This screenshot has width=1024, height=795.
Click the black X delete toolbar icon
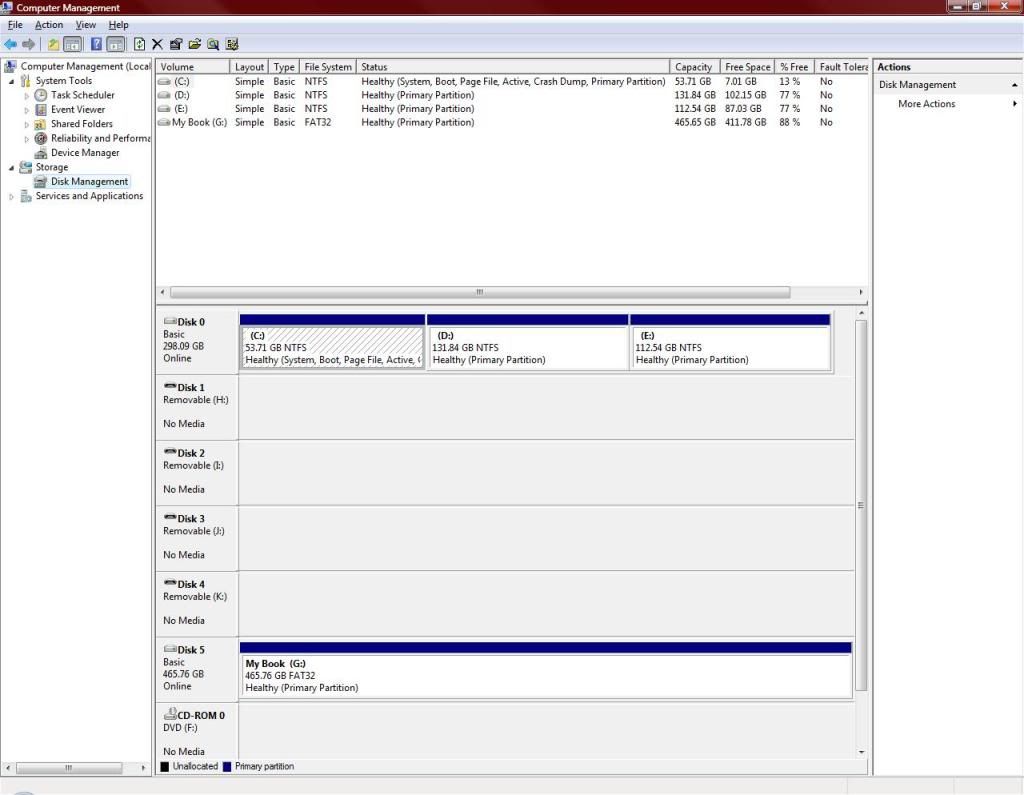point(157,44)
